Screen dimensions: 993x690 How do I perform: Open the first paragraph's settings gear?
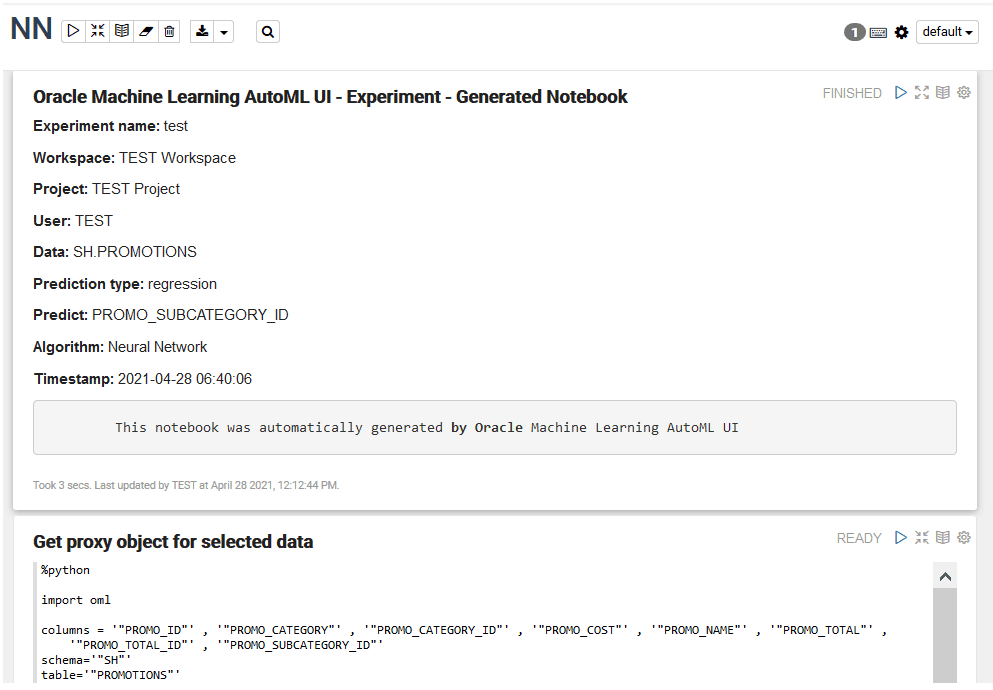coord(963,92)
